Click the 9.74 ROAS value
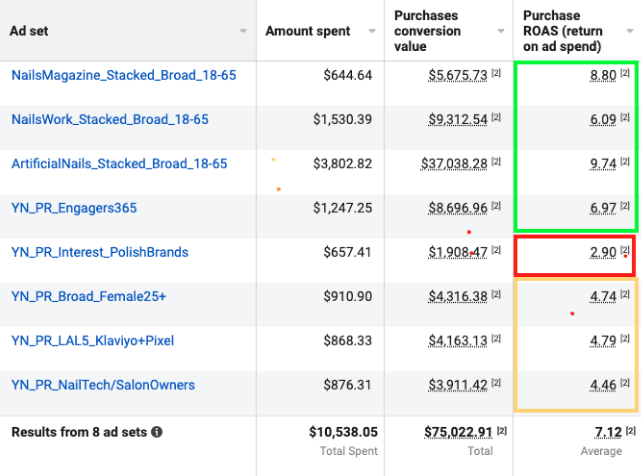This screenshot has width=641, height=476. point(602,164)
